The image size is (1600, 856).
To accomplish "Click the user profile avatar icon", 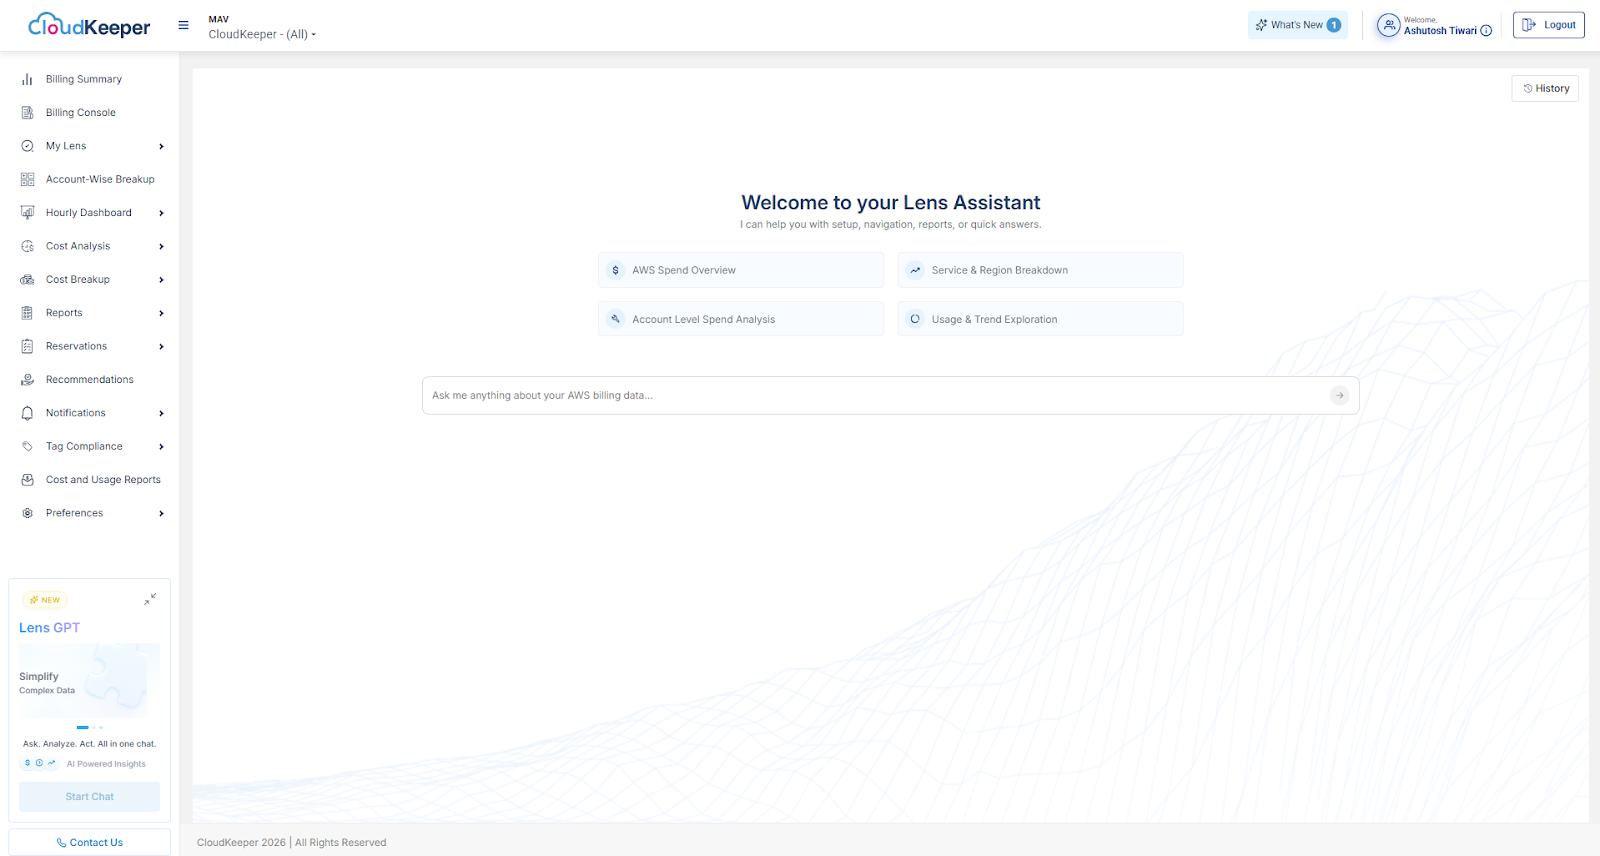I will (x=1388, y=25).
